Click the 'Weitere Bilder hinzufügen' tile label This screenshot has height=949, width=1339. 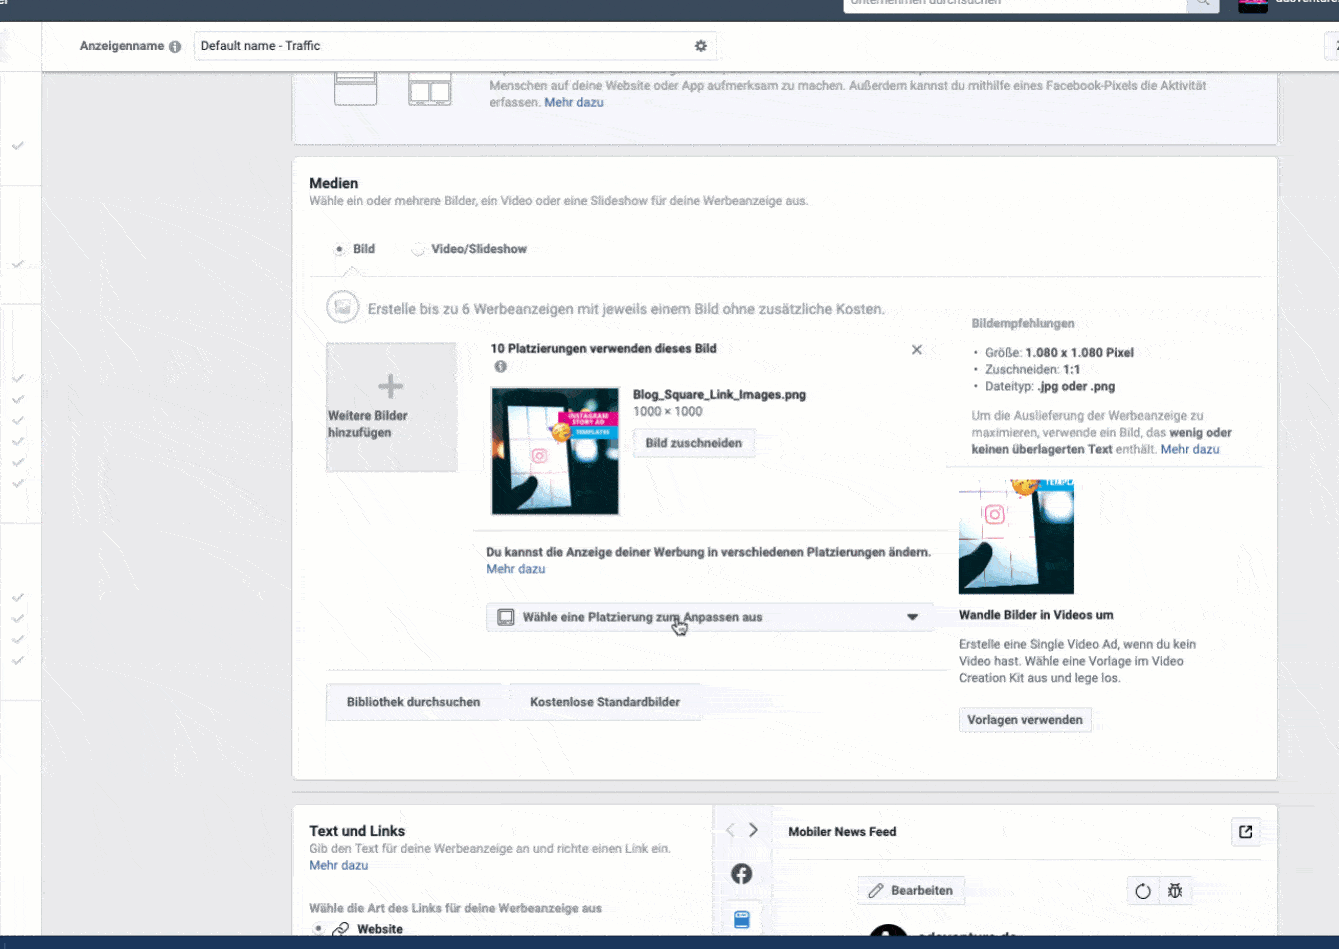coord(368,424)
